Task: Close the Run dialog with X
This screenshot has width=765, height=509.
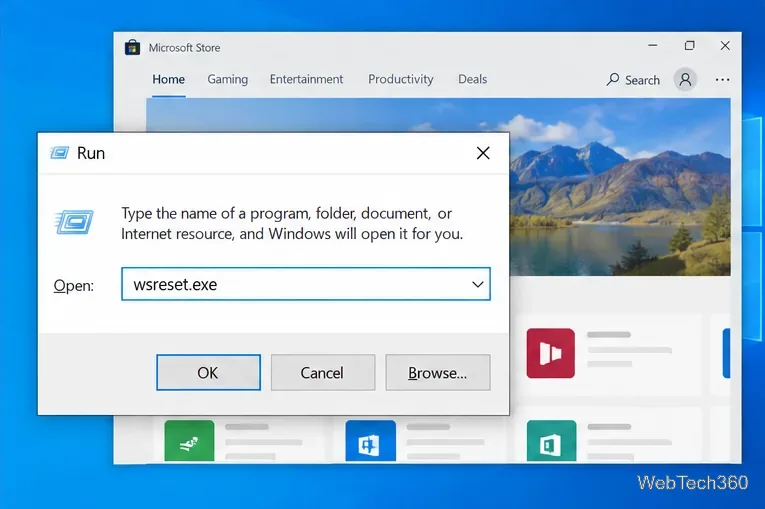Action: click(x=483, y=153)
